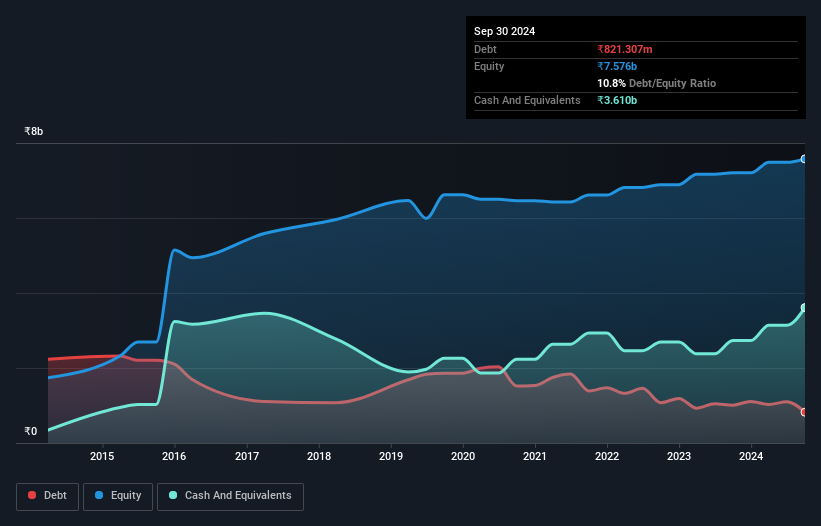Click the ₹8b y-axis label

34,131
